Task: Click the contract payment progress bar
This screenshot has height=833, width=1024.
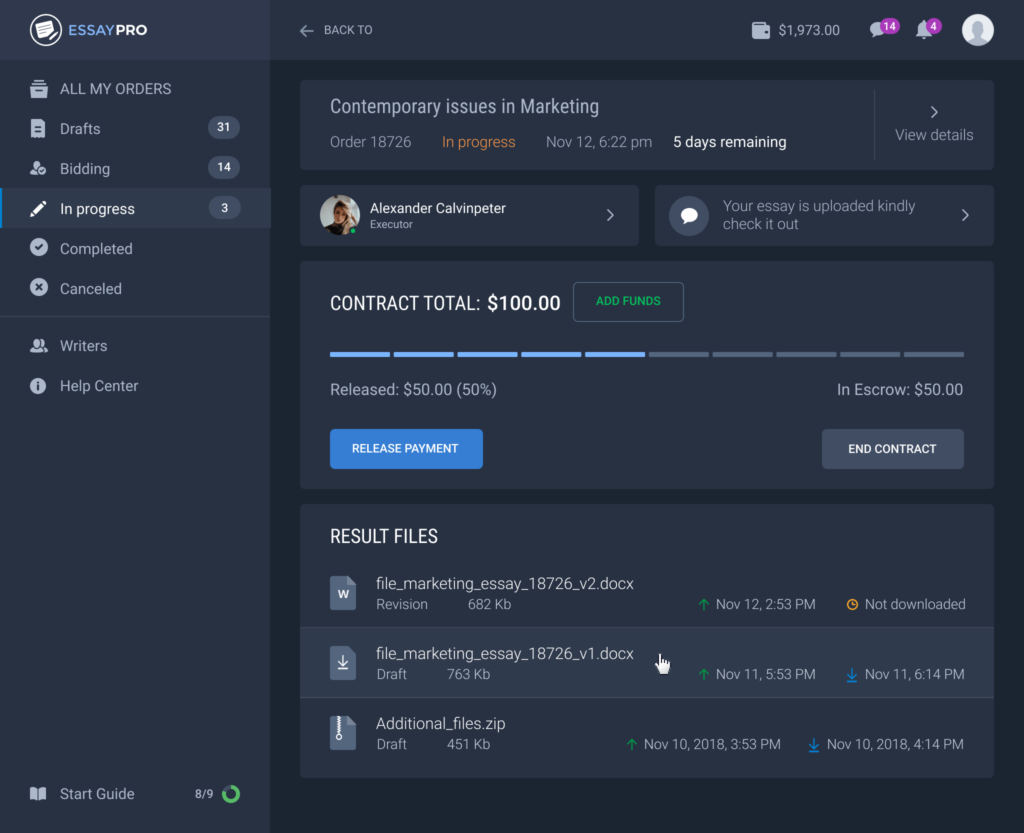Action: pos(646,354)
